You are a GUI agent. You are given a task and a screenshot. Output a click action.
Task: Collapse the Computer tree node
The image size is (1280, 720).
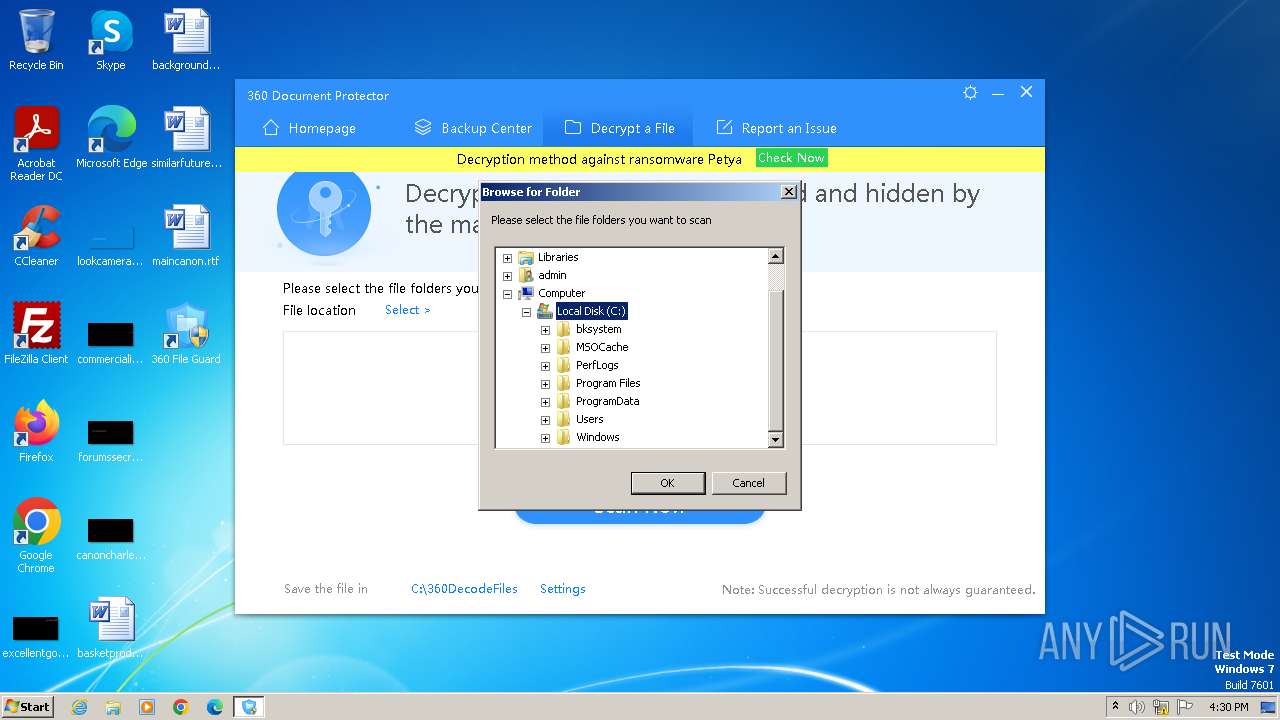(x=507, y=294)
